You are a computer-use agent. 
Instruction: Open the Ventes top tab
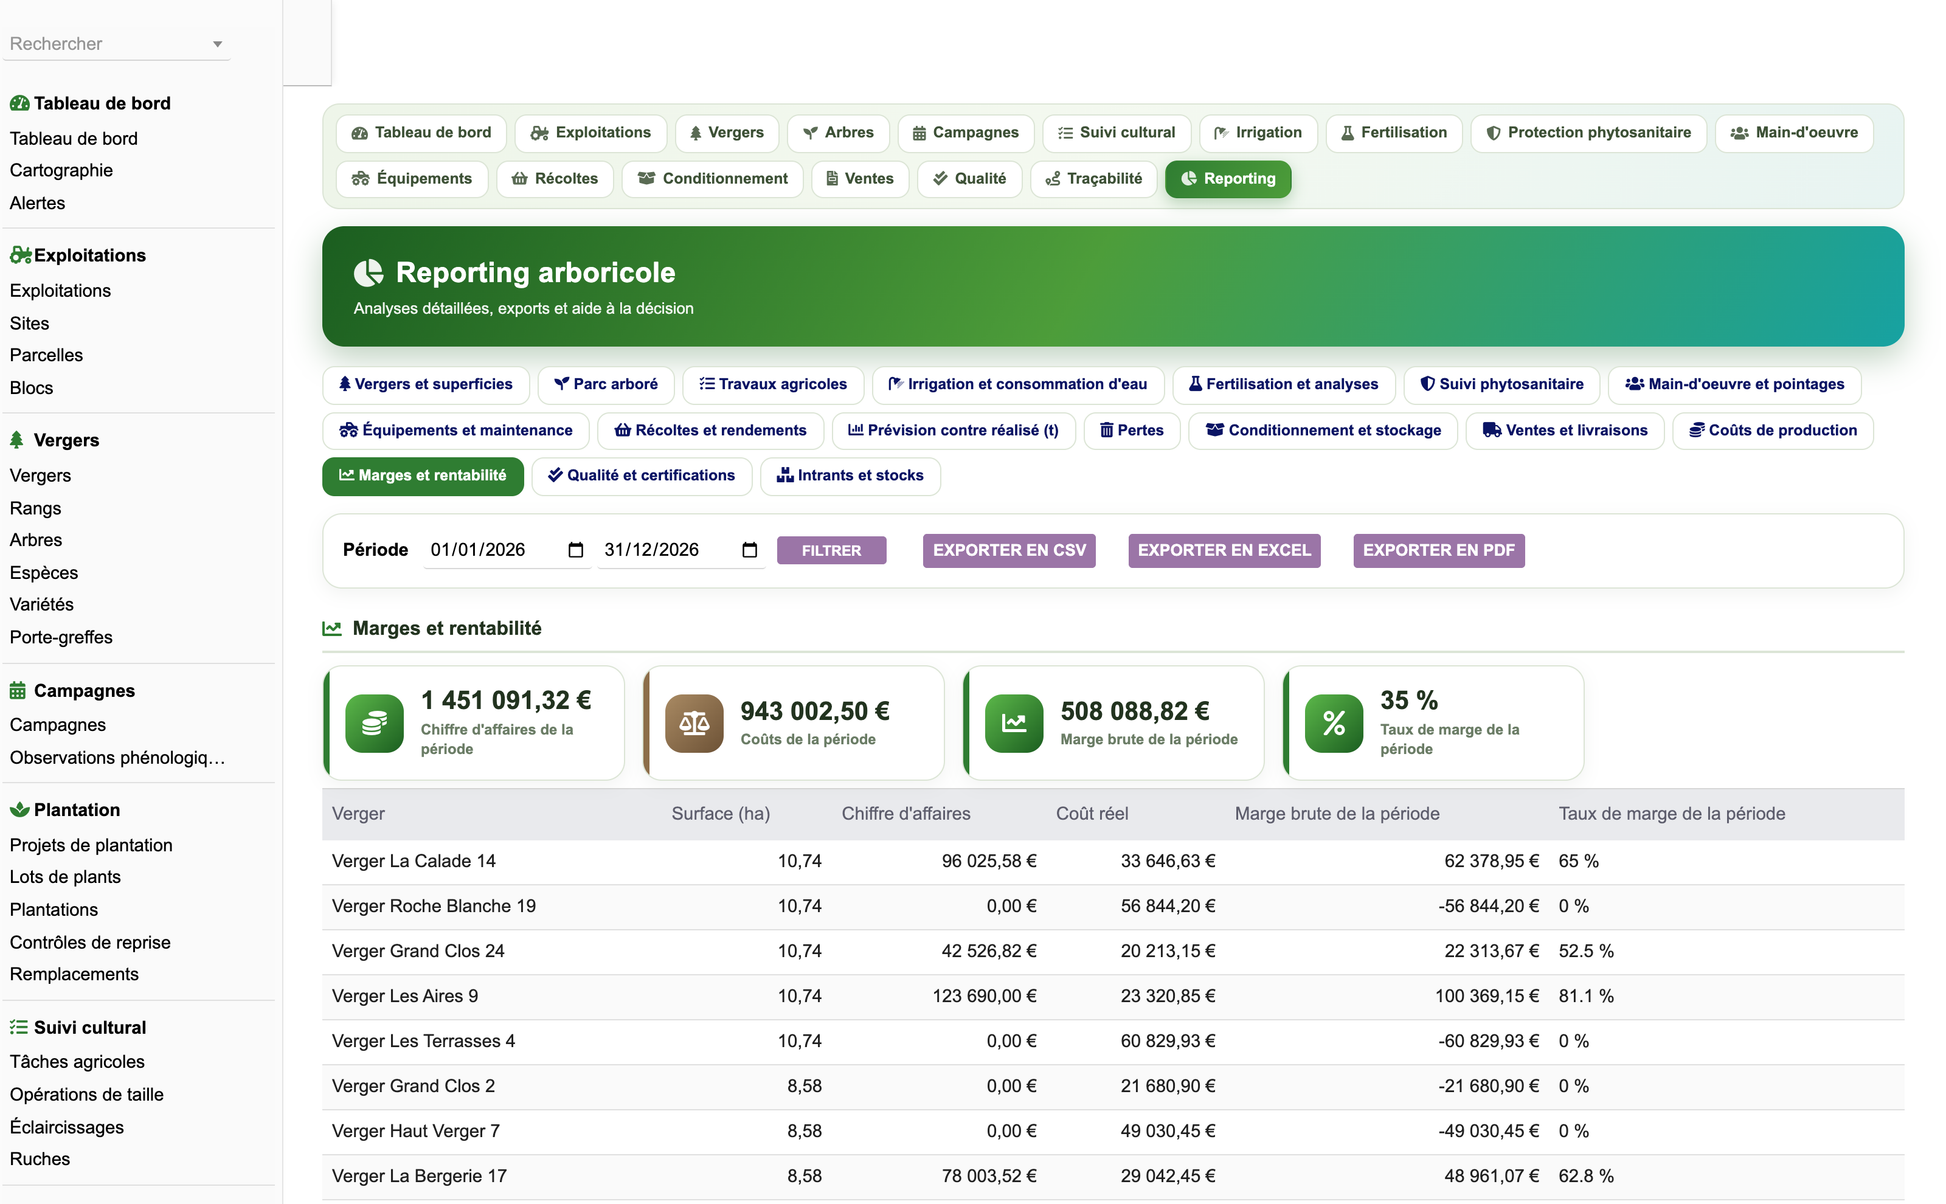click(861, 179)
